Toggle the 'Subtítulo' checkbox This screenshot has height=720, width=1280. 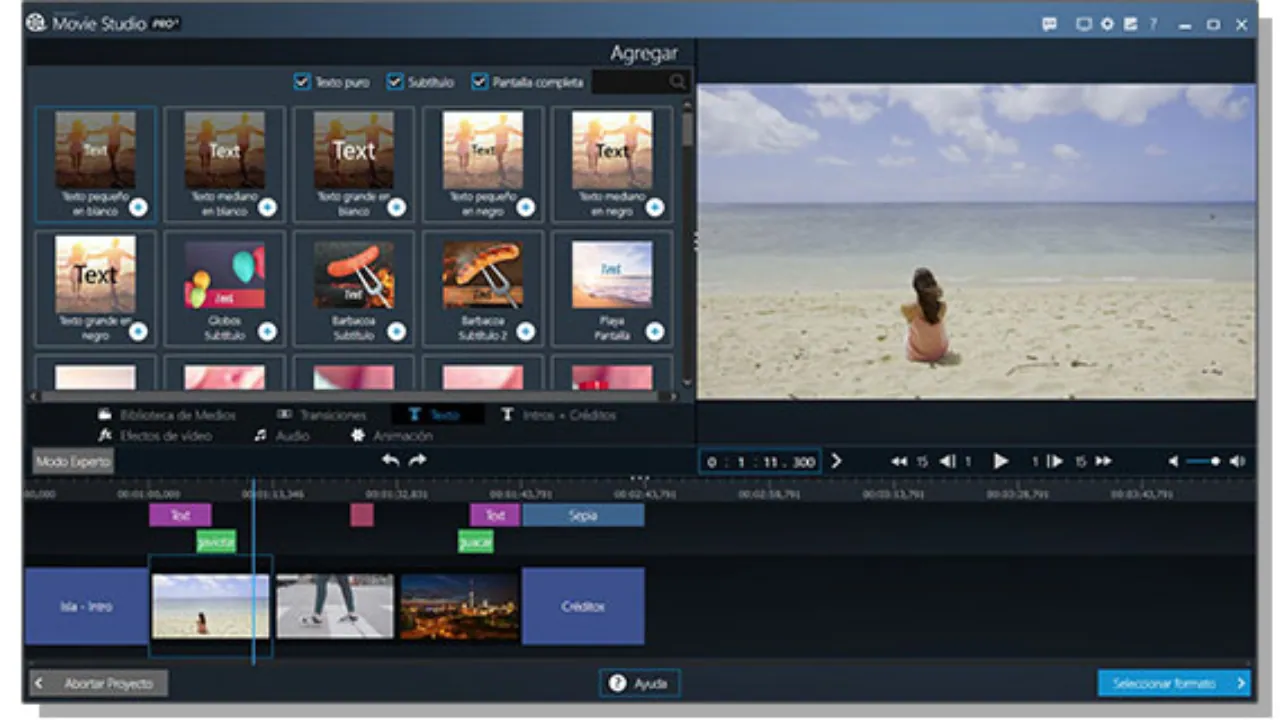pyautogui.click(x=394, y=82)
